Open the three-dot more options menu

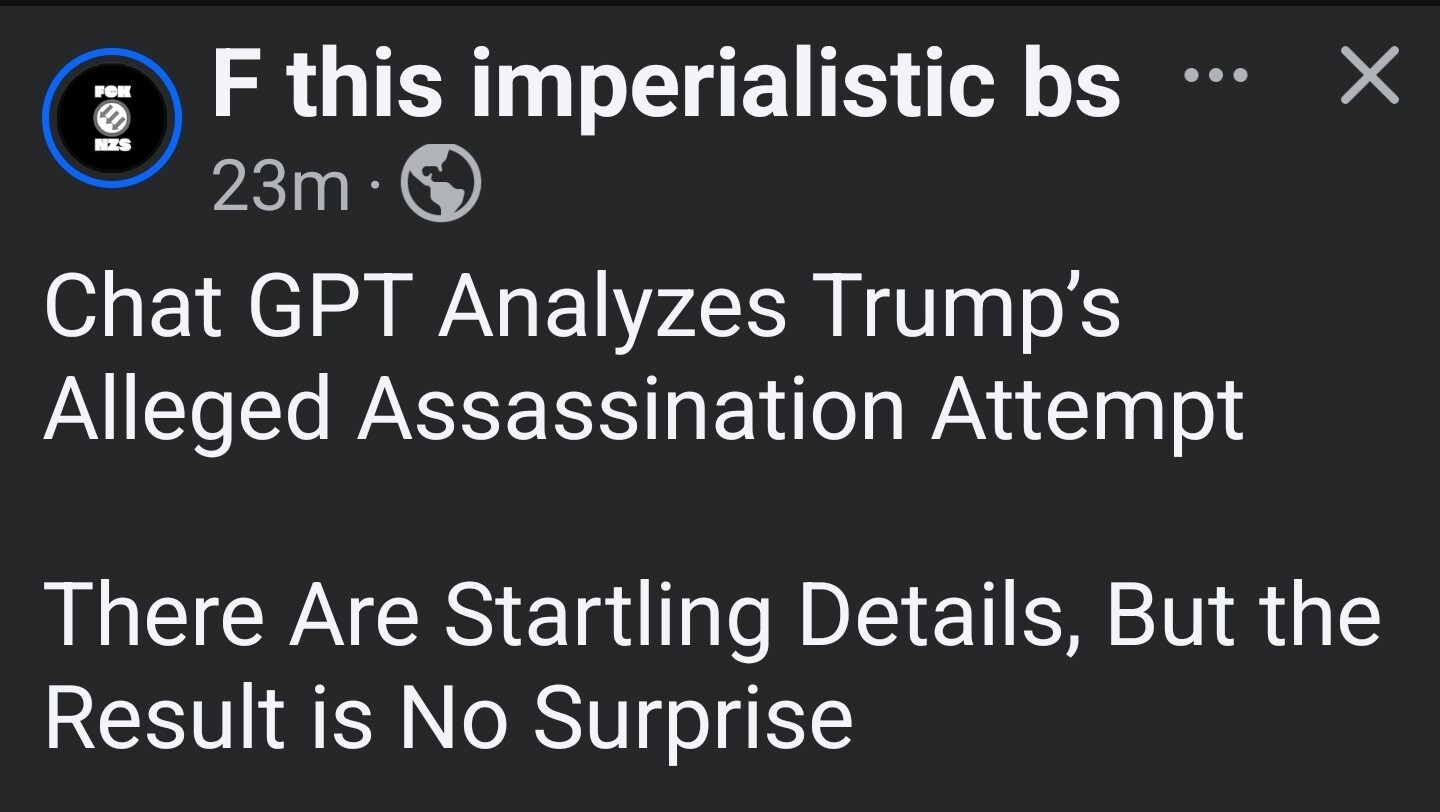pos(1215,75)
